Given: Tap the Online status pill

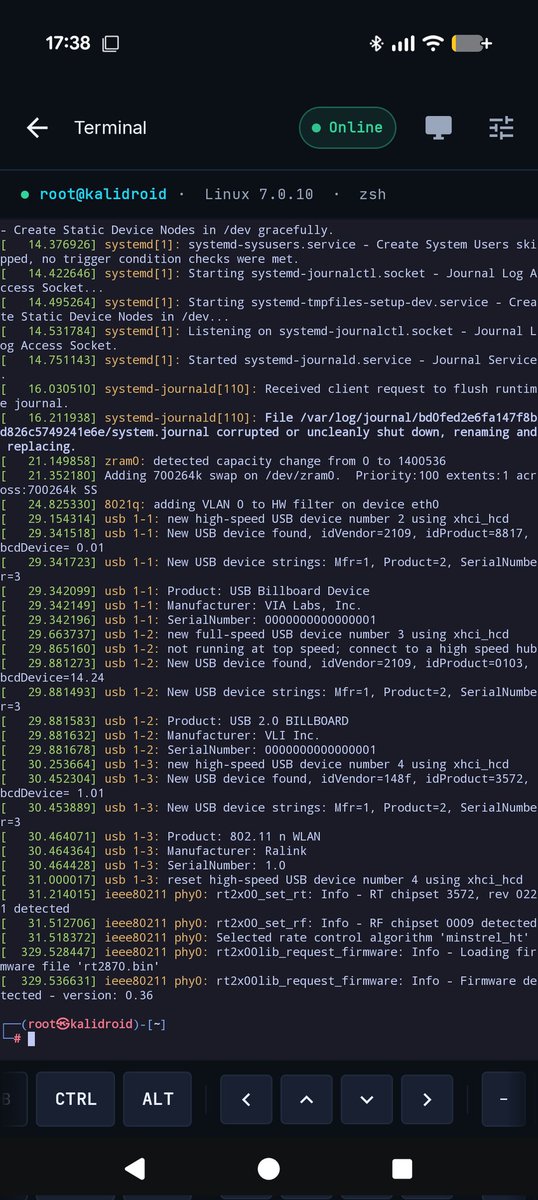Looking at the screenshot, I should tap(347, 128).
